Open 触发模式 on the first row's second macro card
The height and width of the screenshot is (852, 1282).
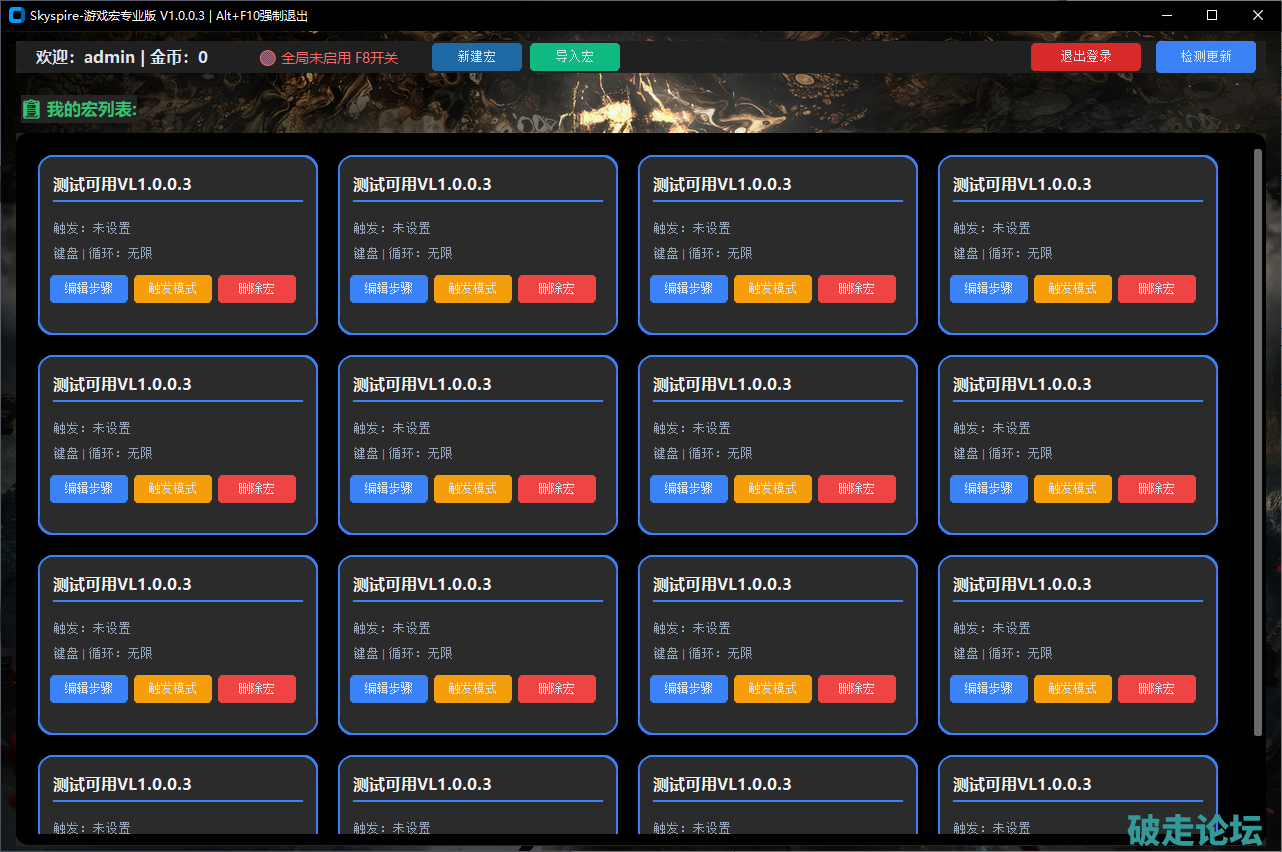[x=473, y=289]
